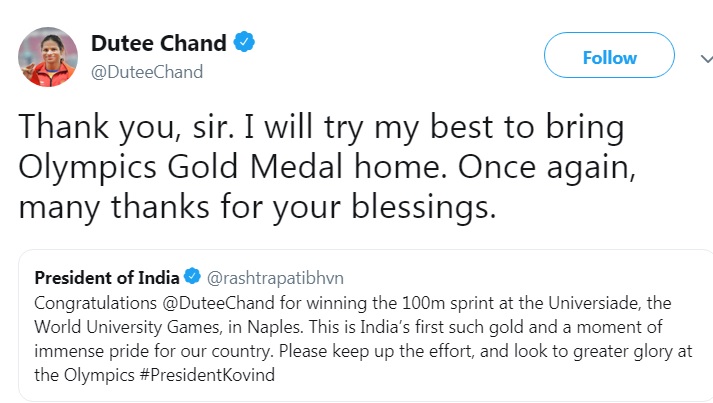
Task: Click the word Universiade in the quoted tweet
Action: (x=593, y=303)
